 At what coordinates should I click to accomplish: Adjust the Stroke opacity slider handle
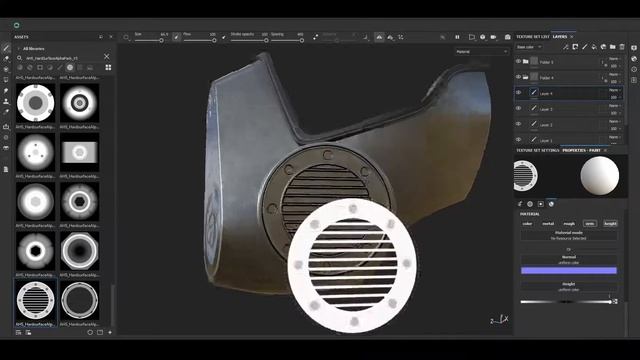pyautogui.click(x=266, y=40)
